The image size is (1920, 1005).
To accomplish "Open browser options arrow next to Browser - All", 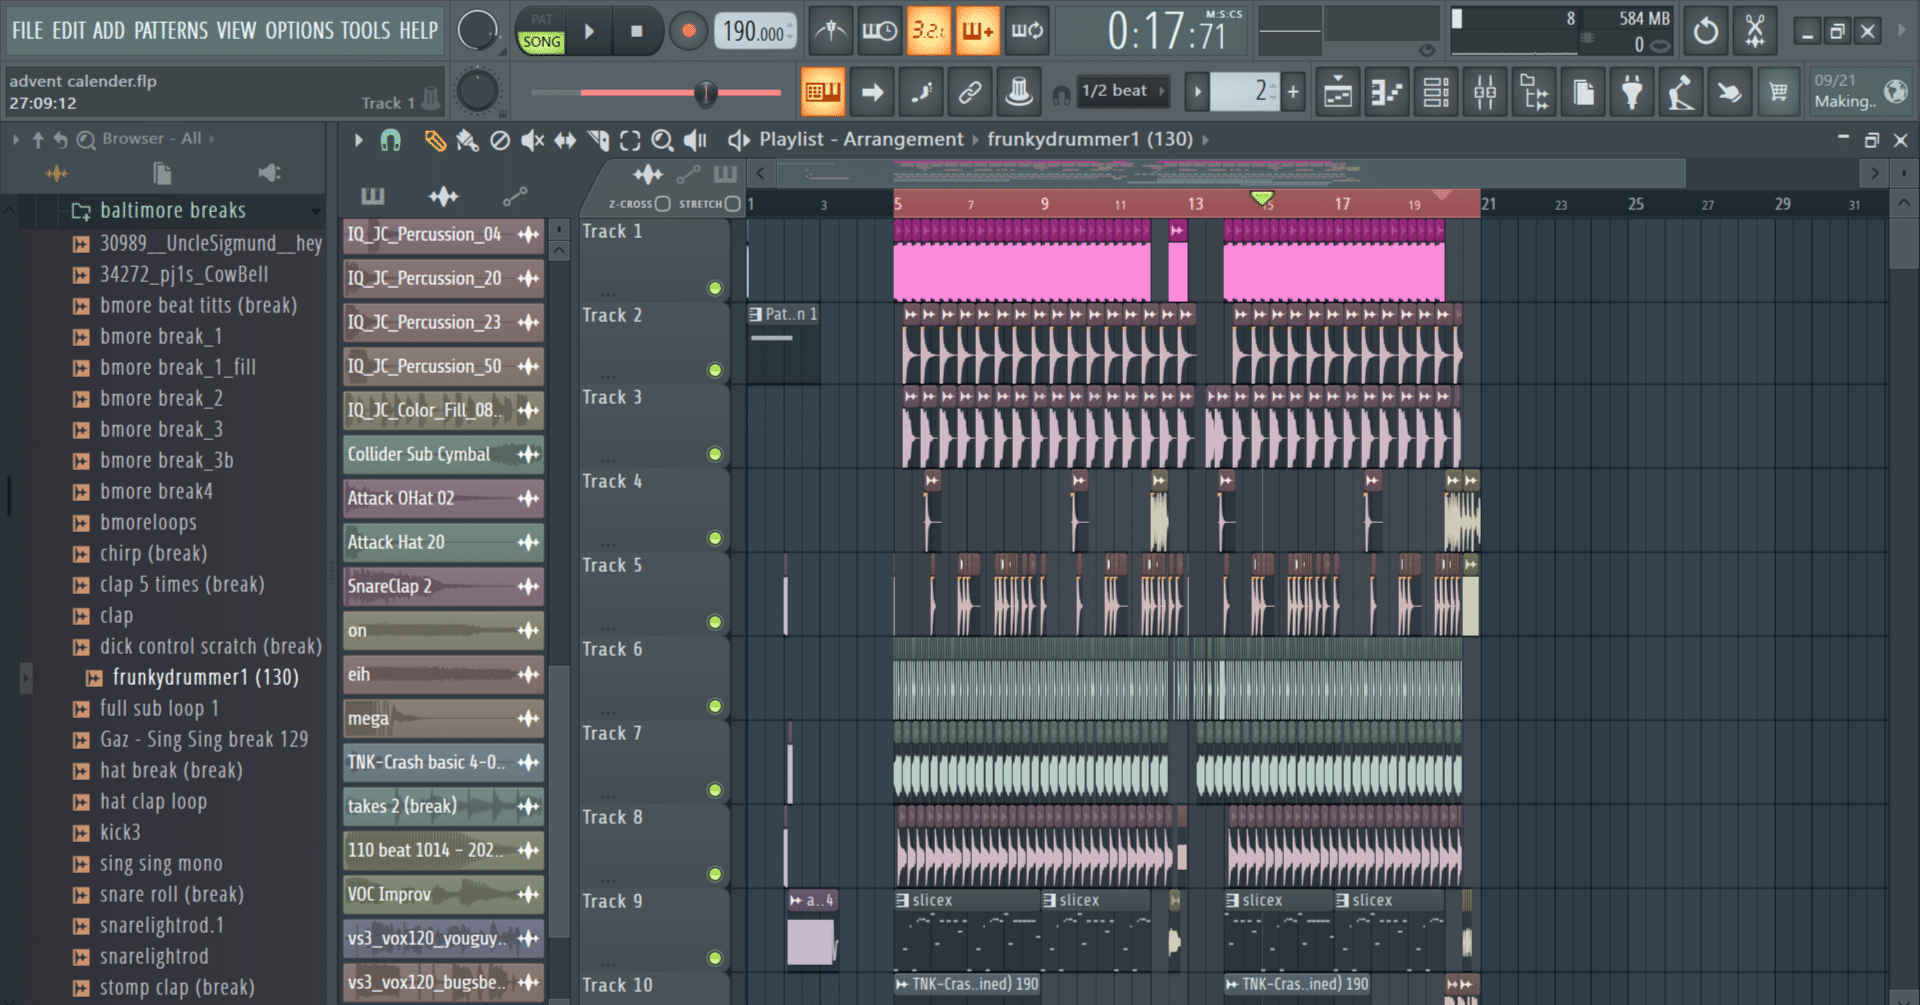I will (16, 139).
